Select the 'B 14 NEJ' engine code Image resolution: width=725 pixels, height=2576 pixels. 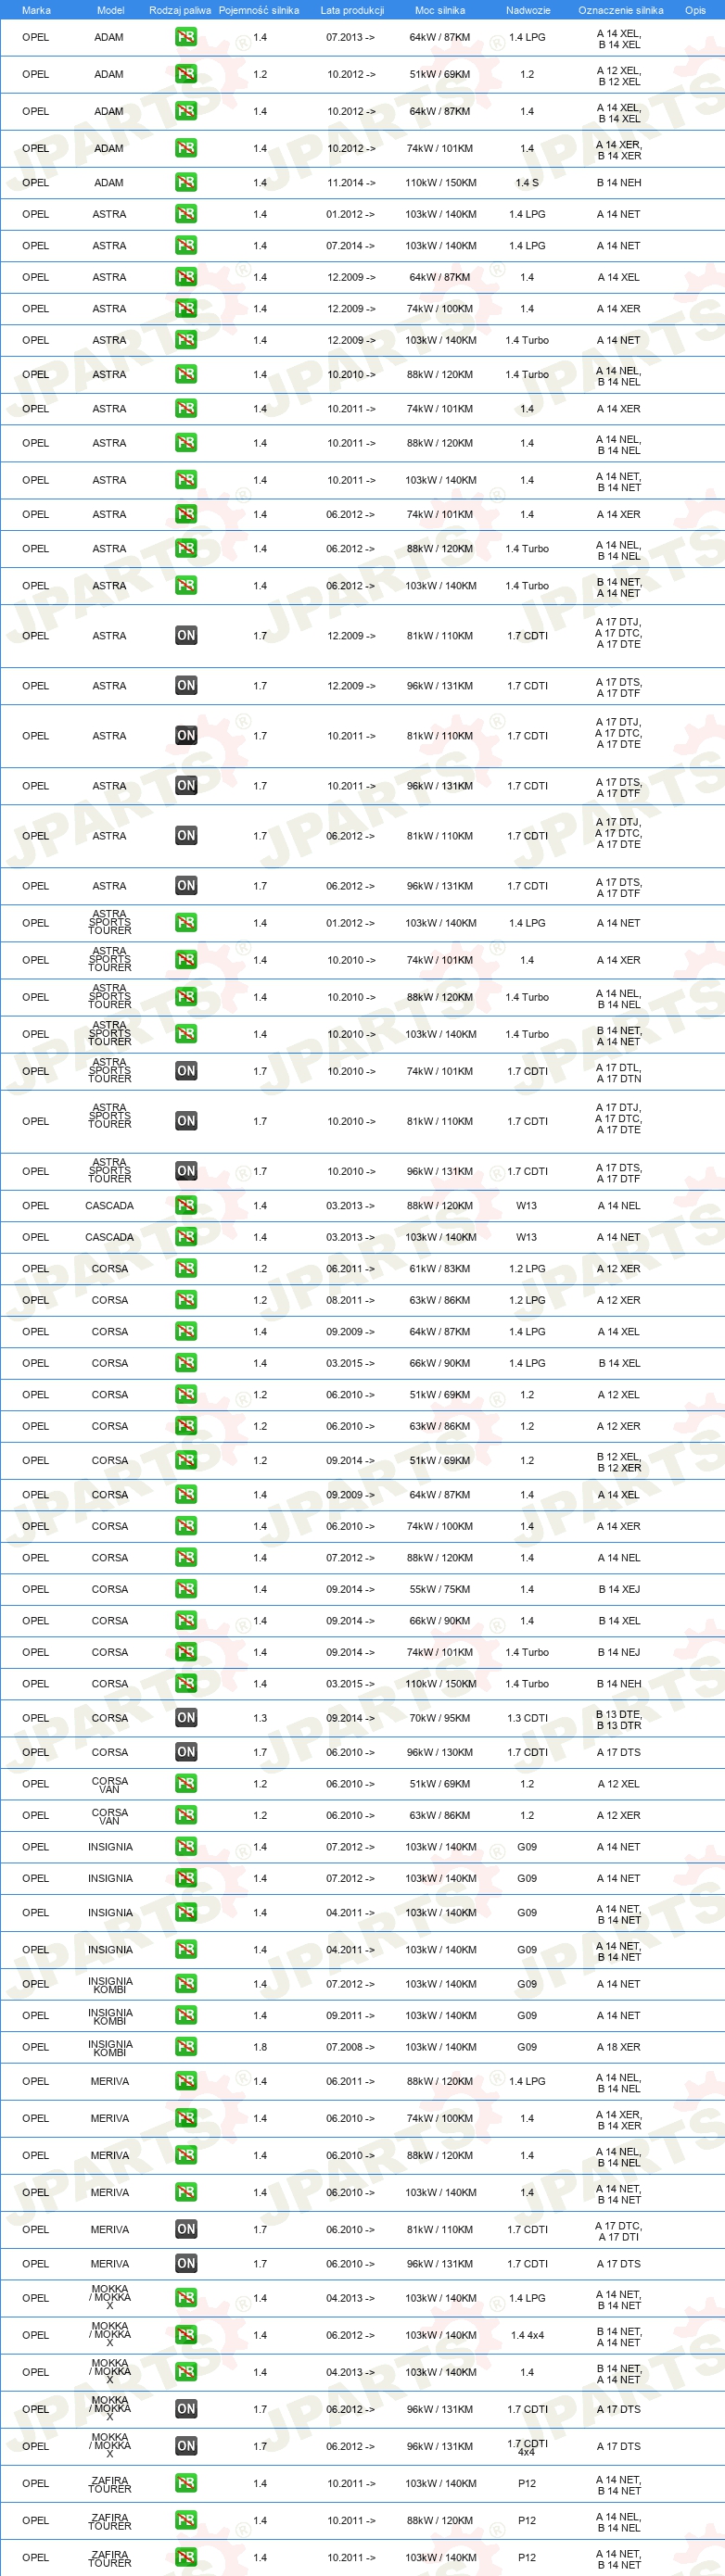[x=619, y=1652]
